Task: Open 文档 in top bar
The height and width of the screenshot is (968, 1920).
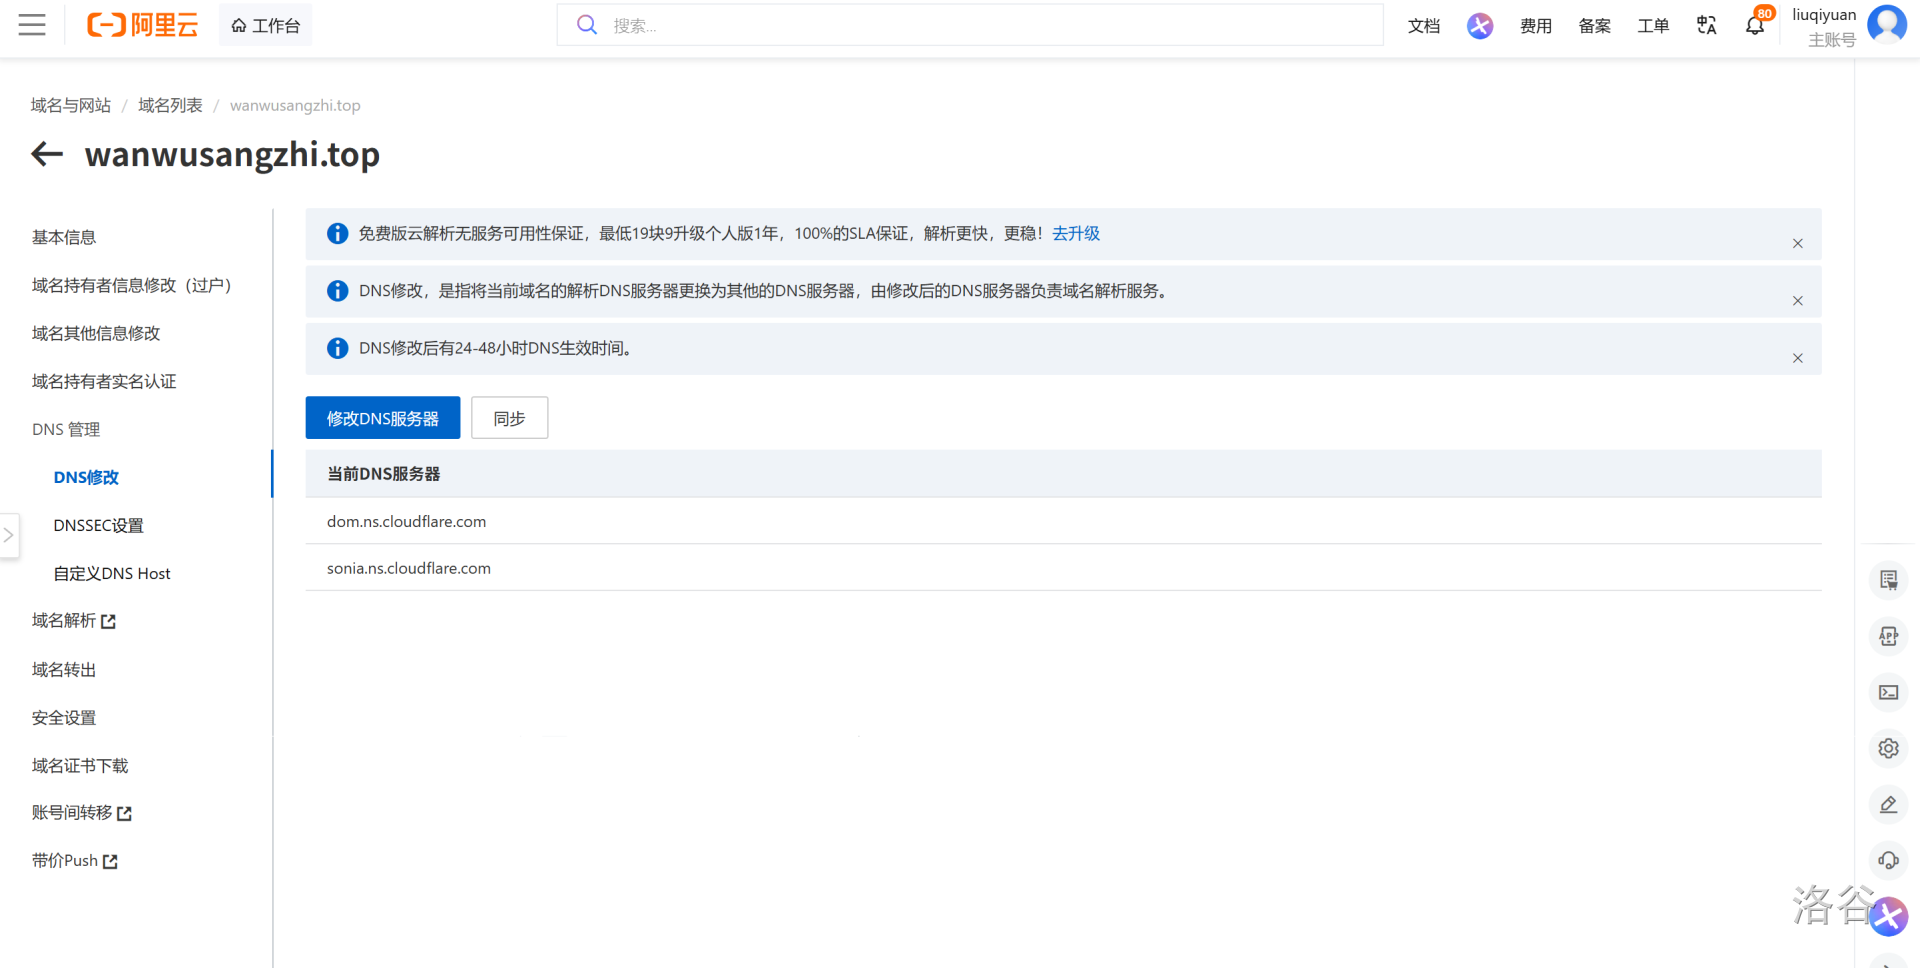Action: (1423, 26)
